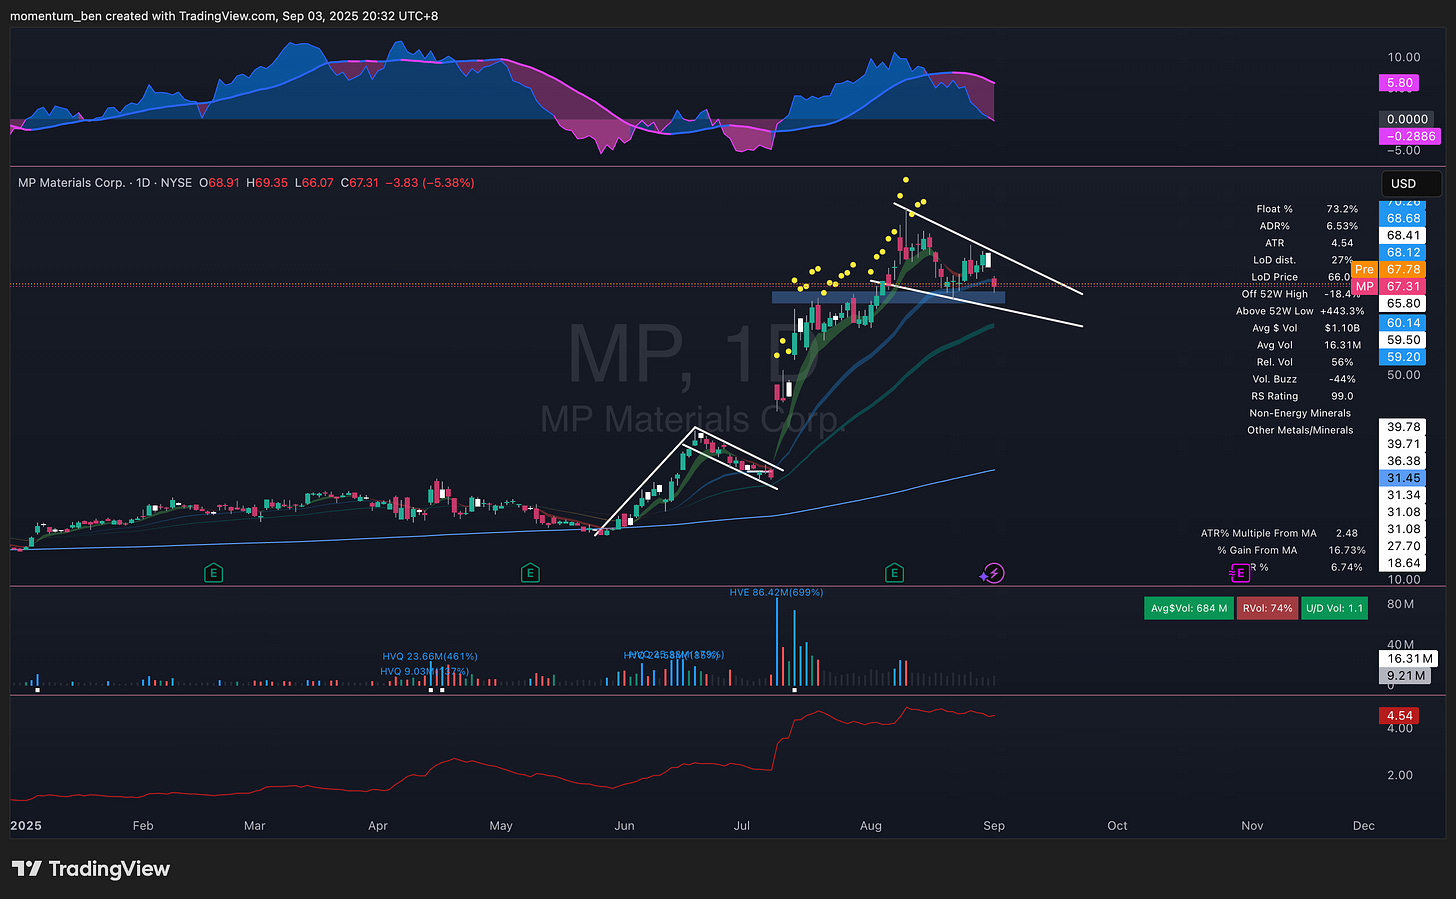Click the TradingView logo

click(91, 869)
